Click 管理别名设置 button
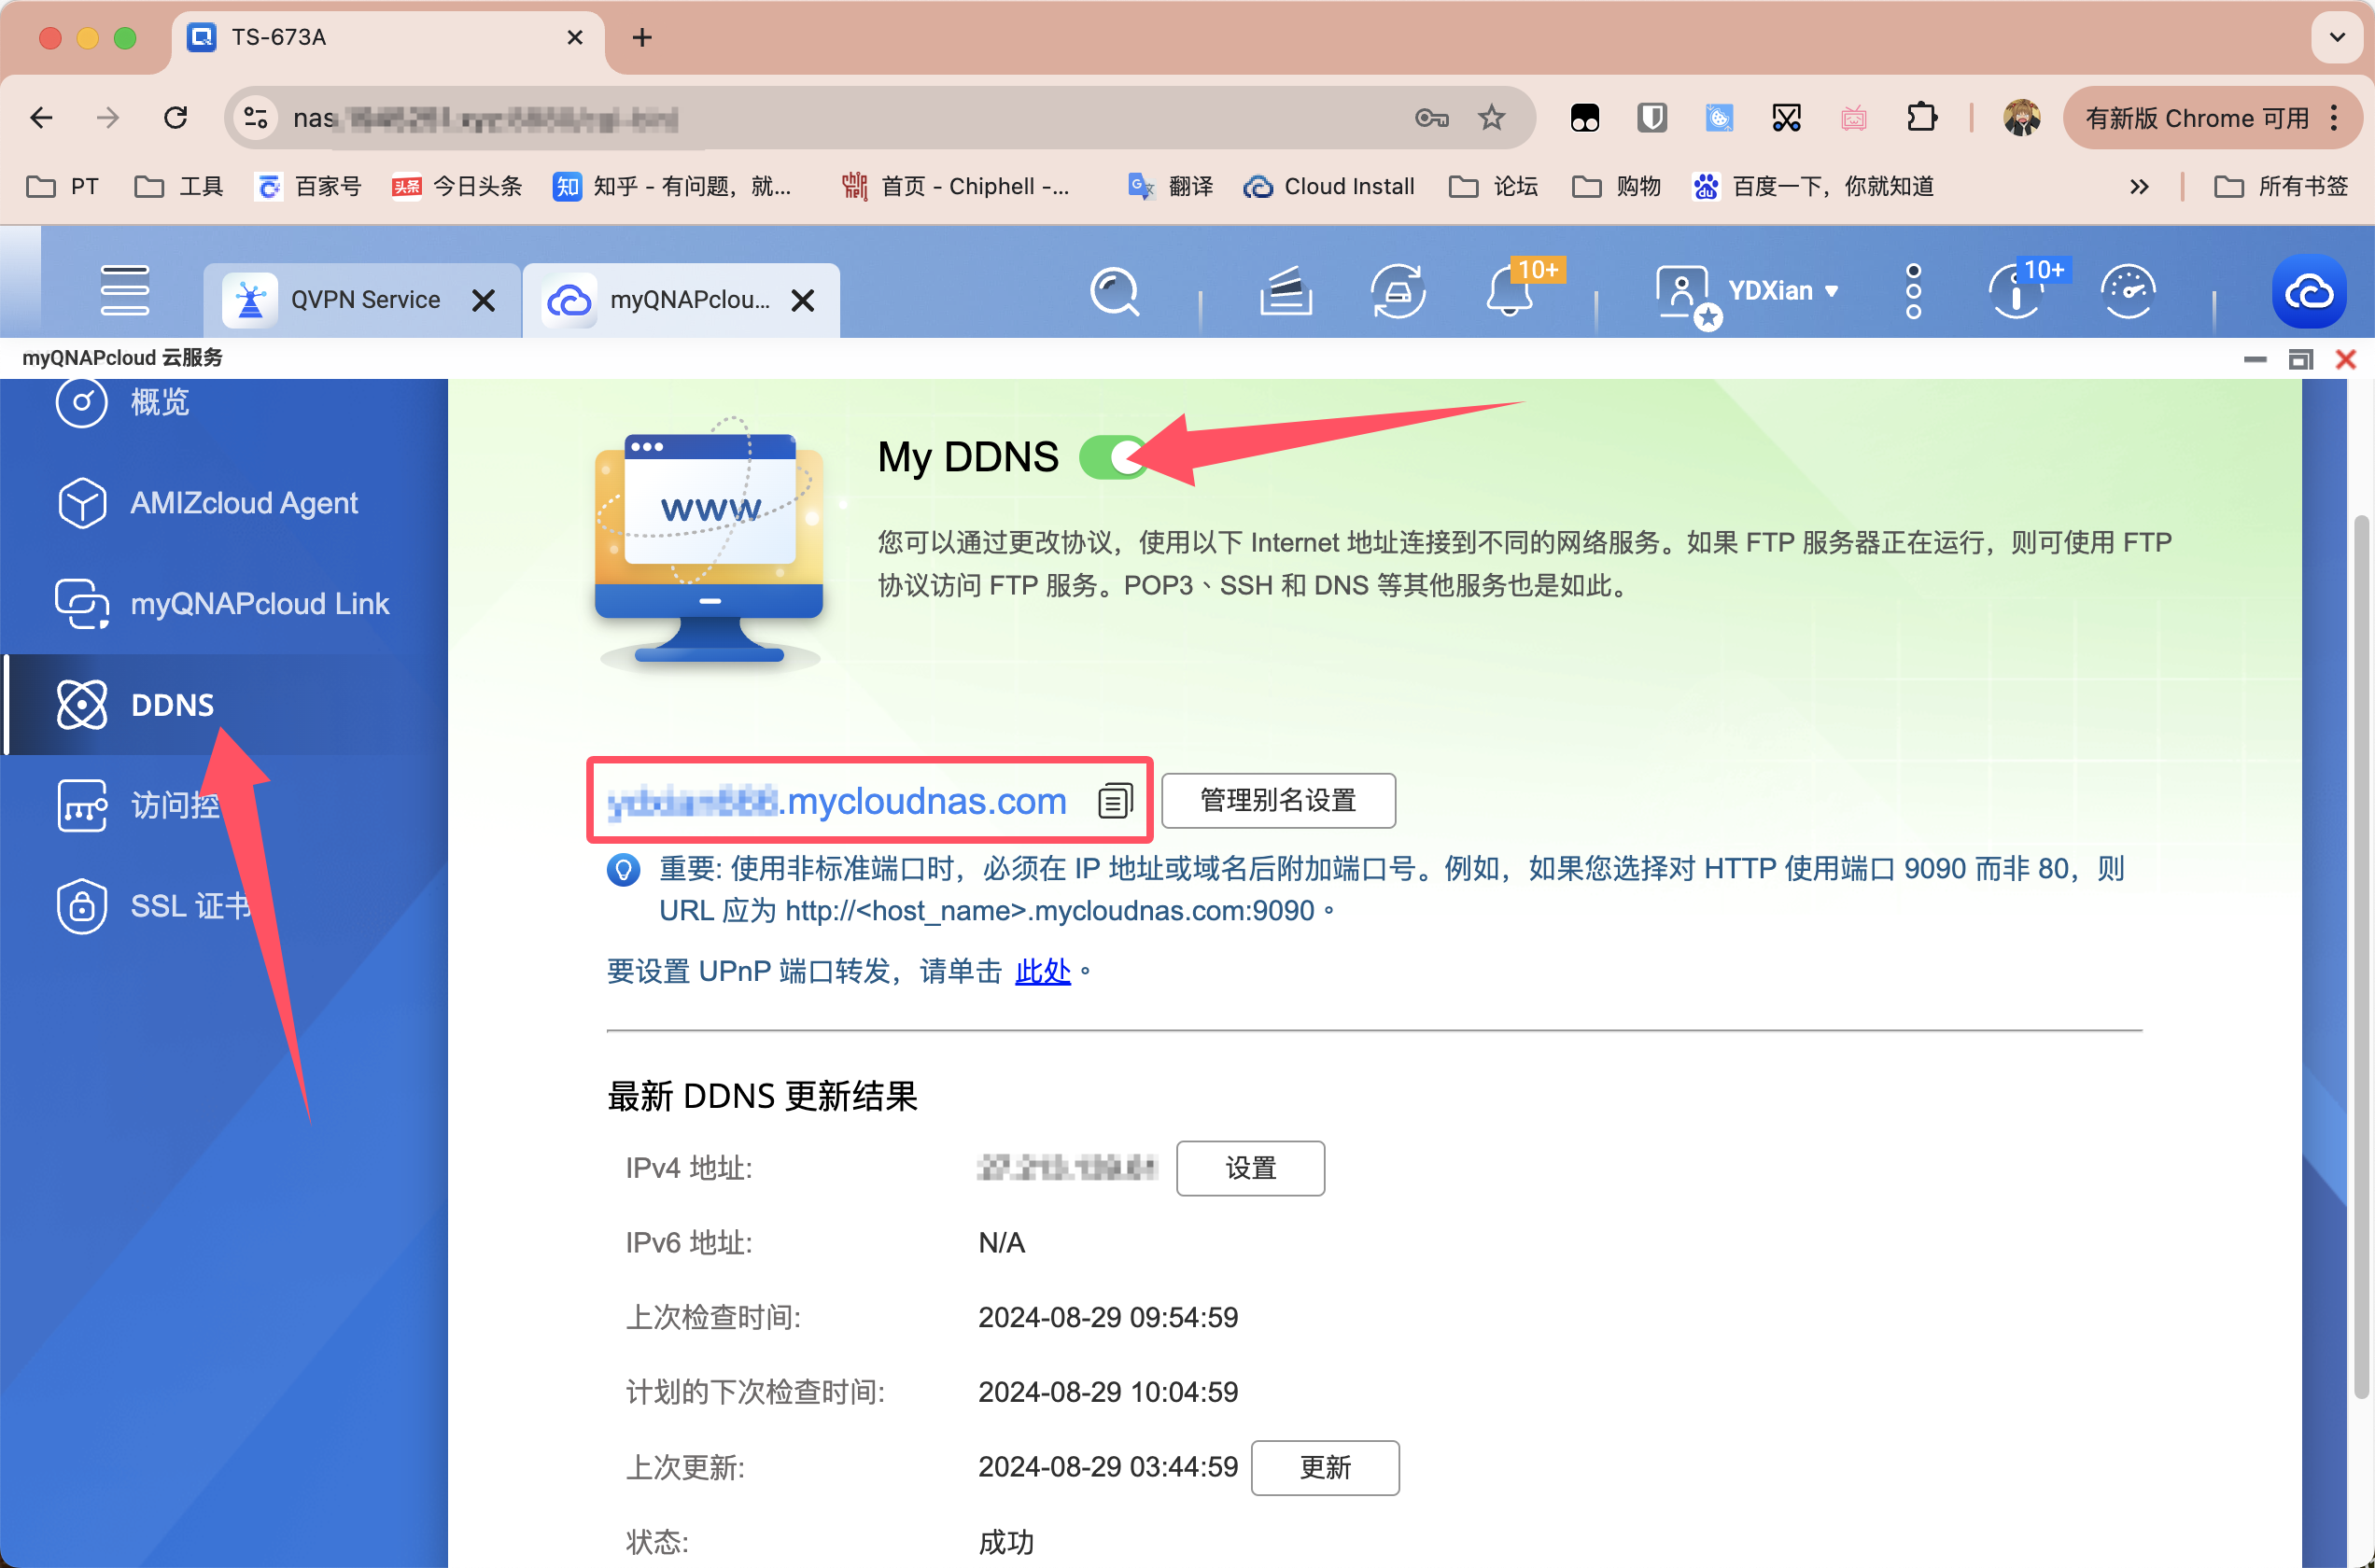Image resolution: width=2375 pixels, height=1568 pixels. tap(1278, 801)
